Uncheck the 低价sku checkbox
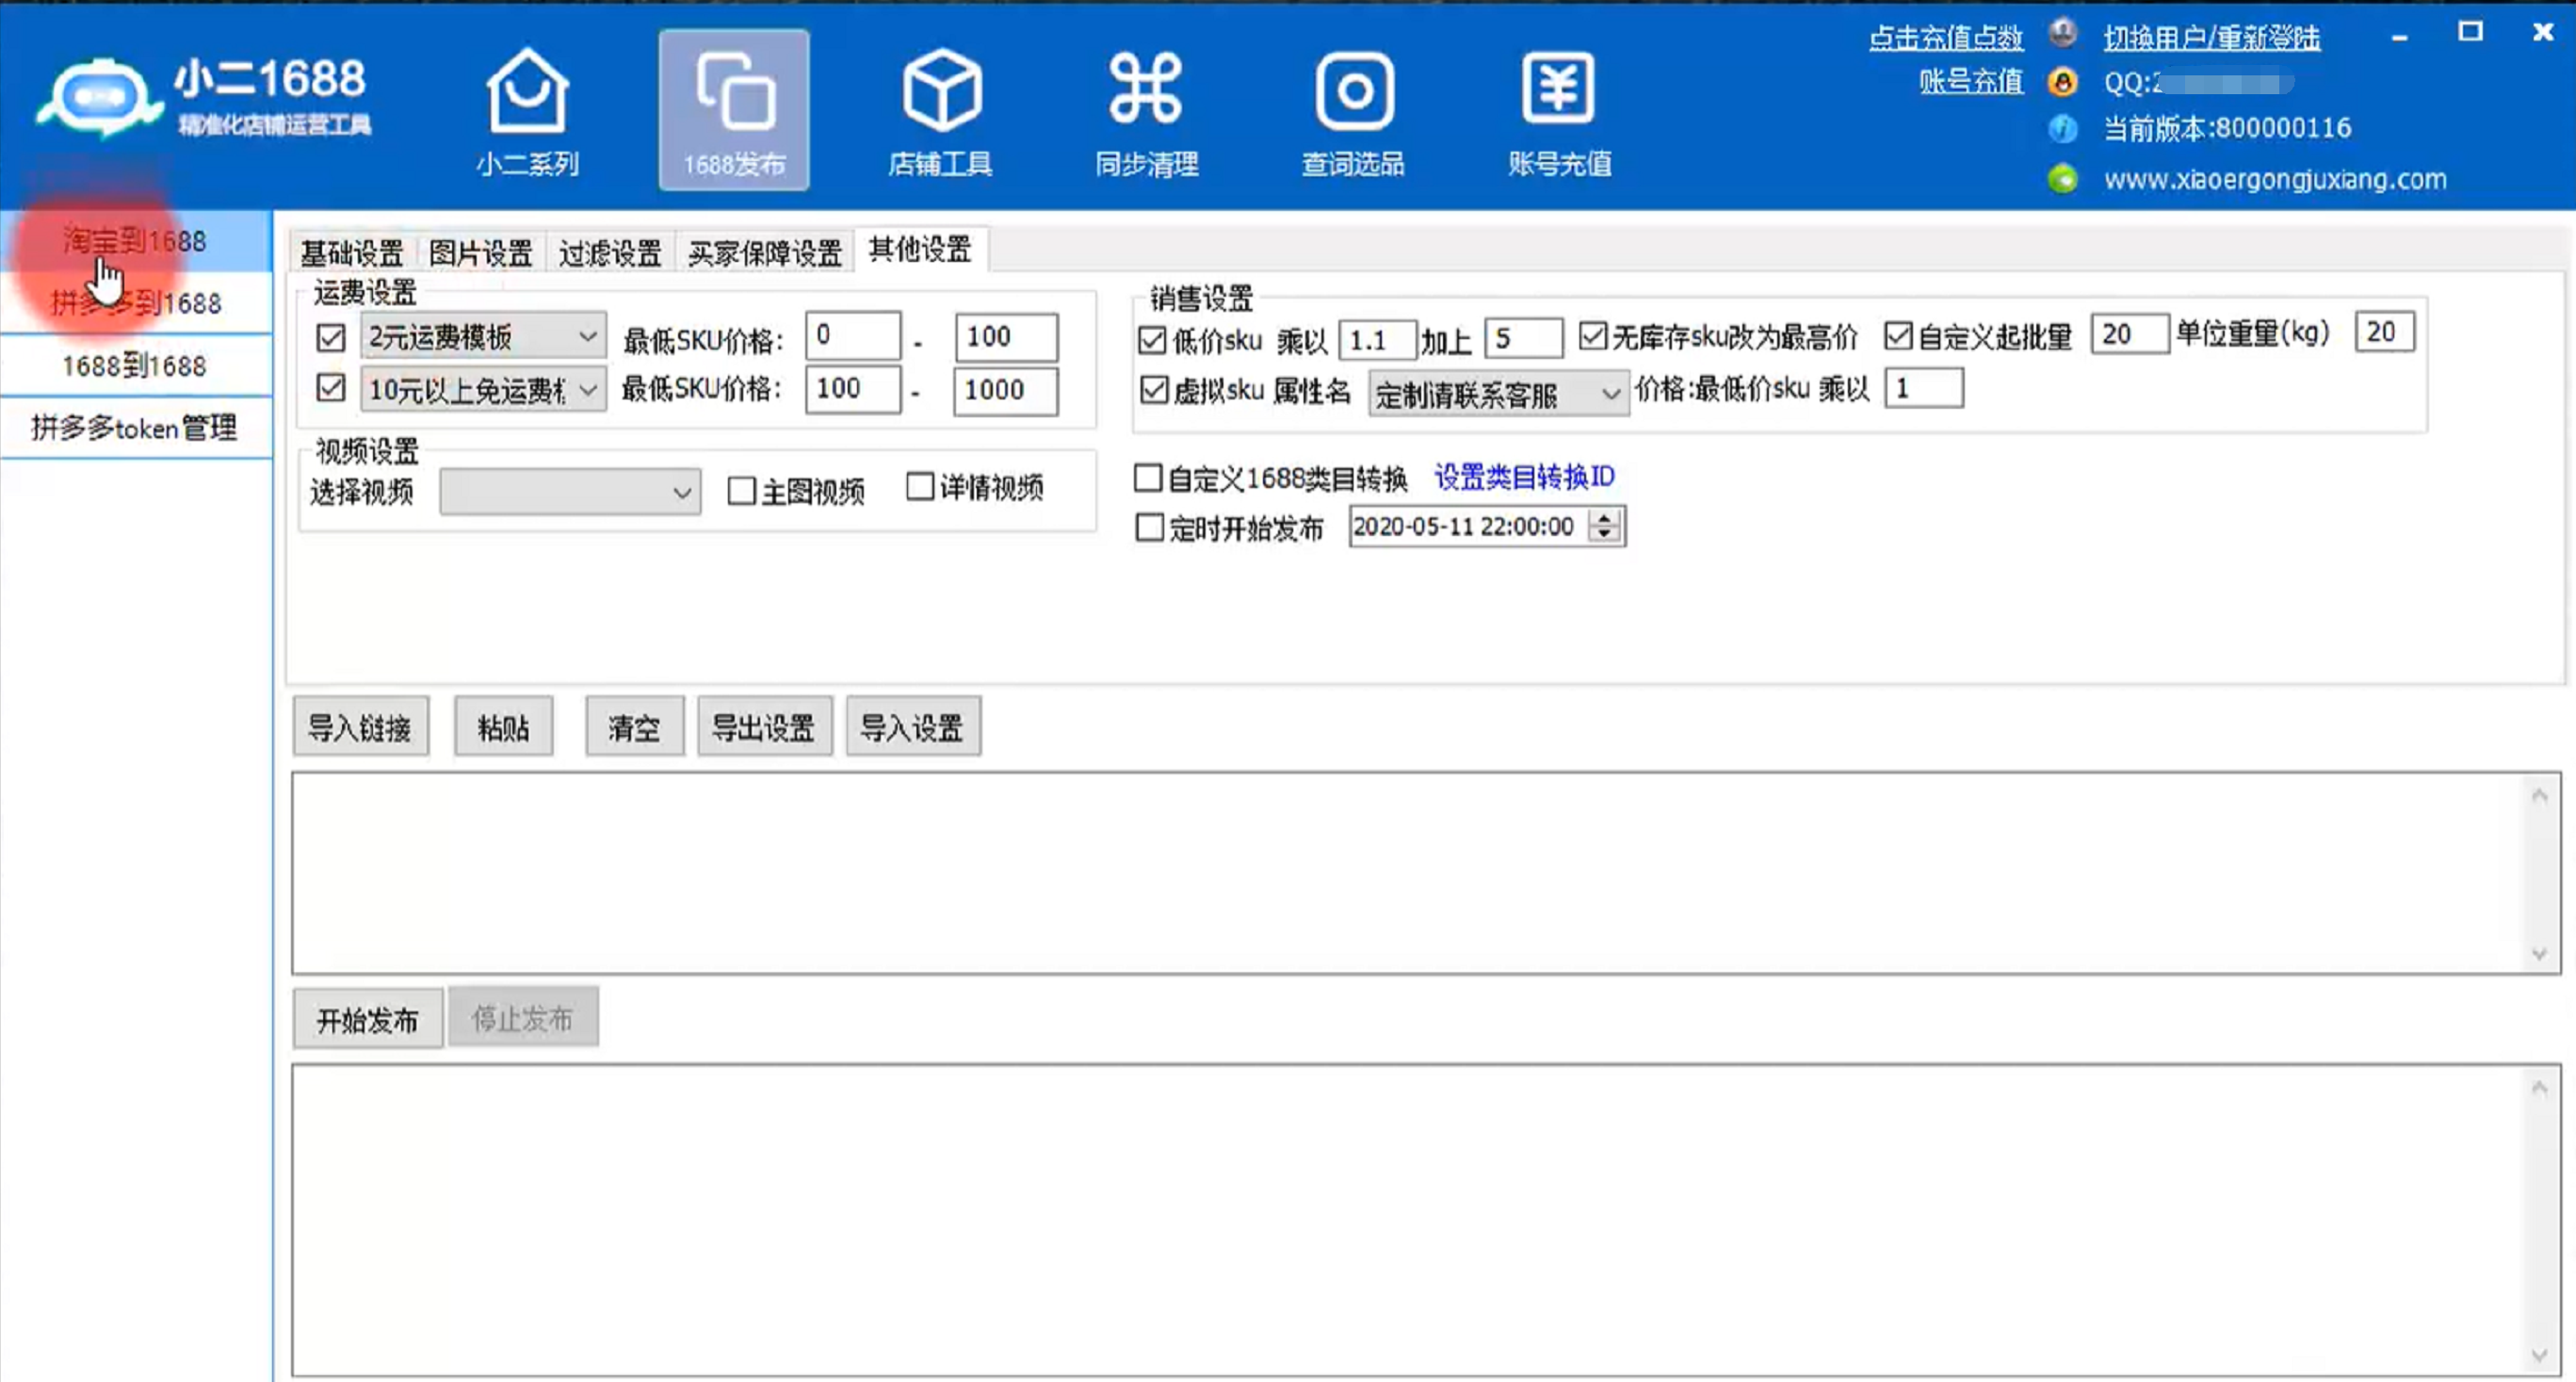Image resolution: width=2576 pixels, height=1382 pixels. coord(1152,340)
